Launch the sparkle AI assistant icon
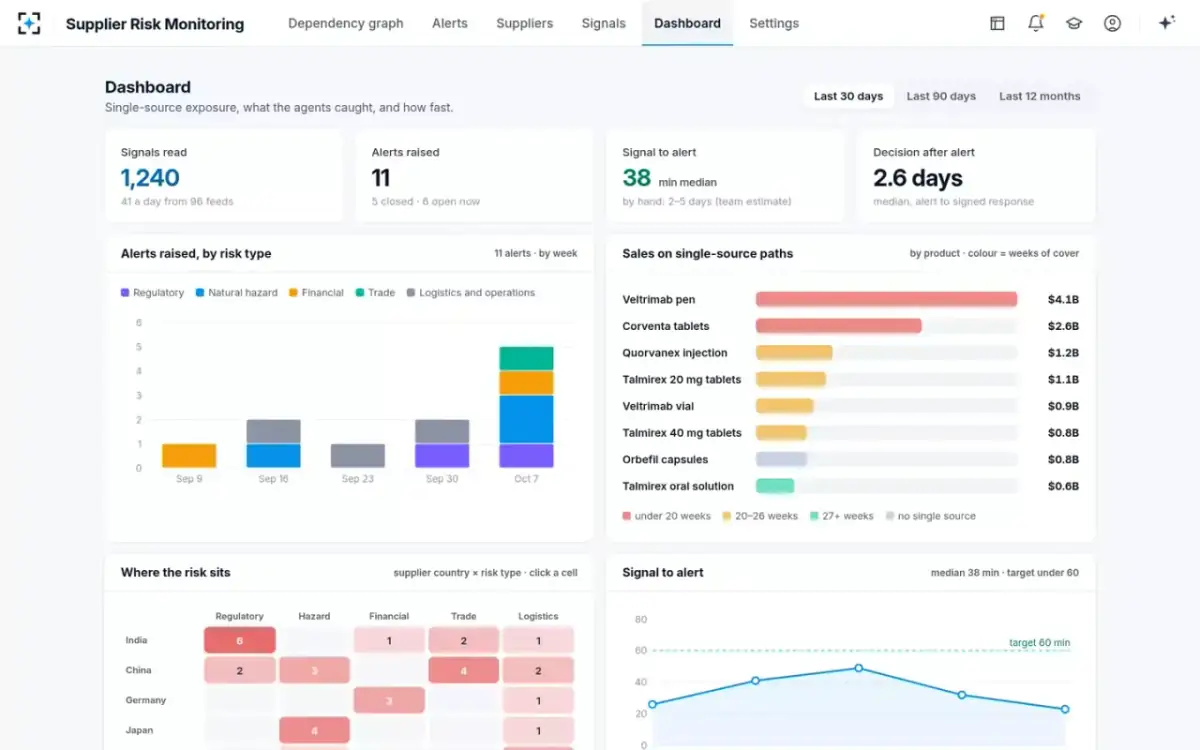 1166,23
